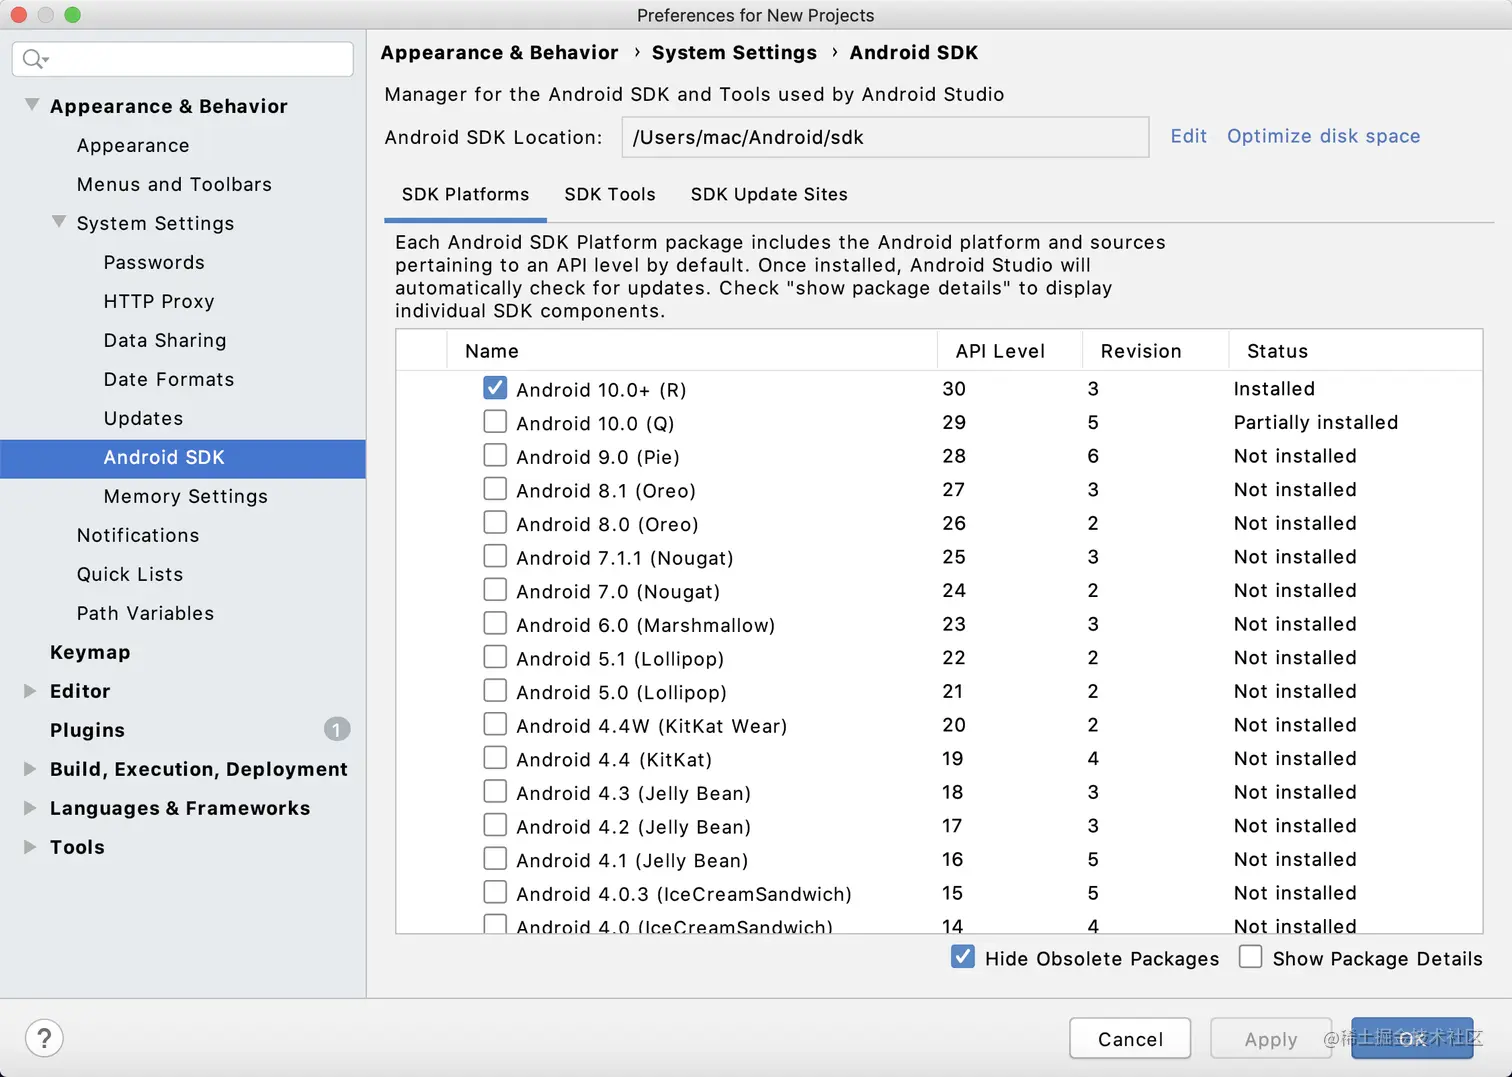Click Optimize disk space link
This screenshot has width=1512, height=1077.
click(x=1323, y=136)
